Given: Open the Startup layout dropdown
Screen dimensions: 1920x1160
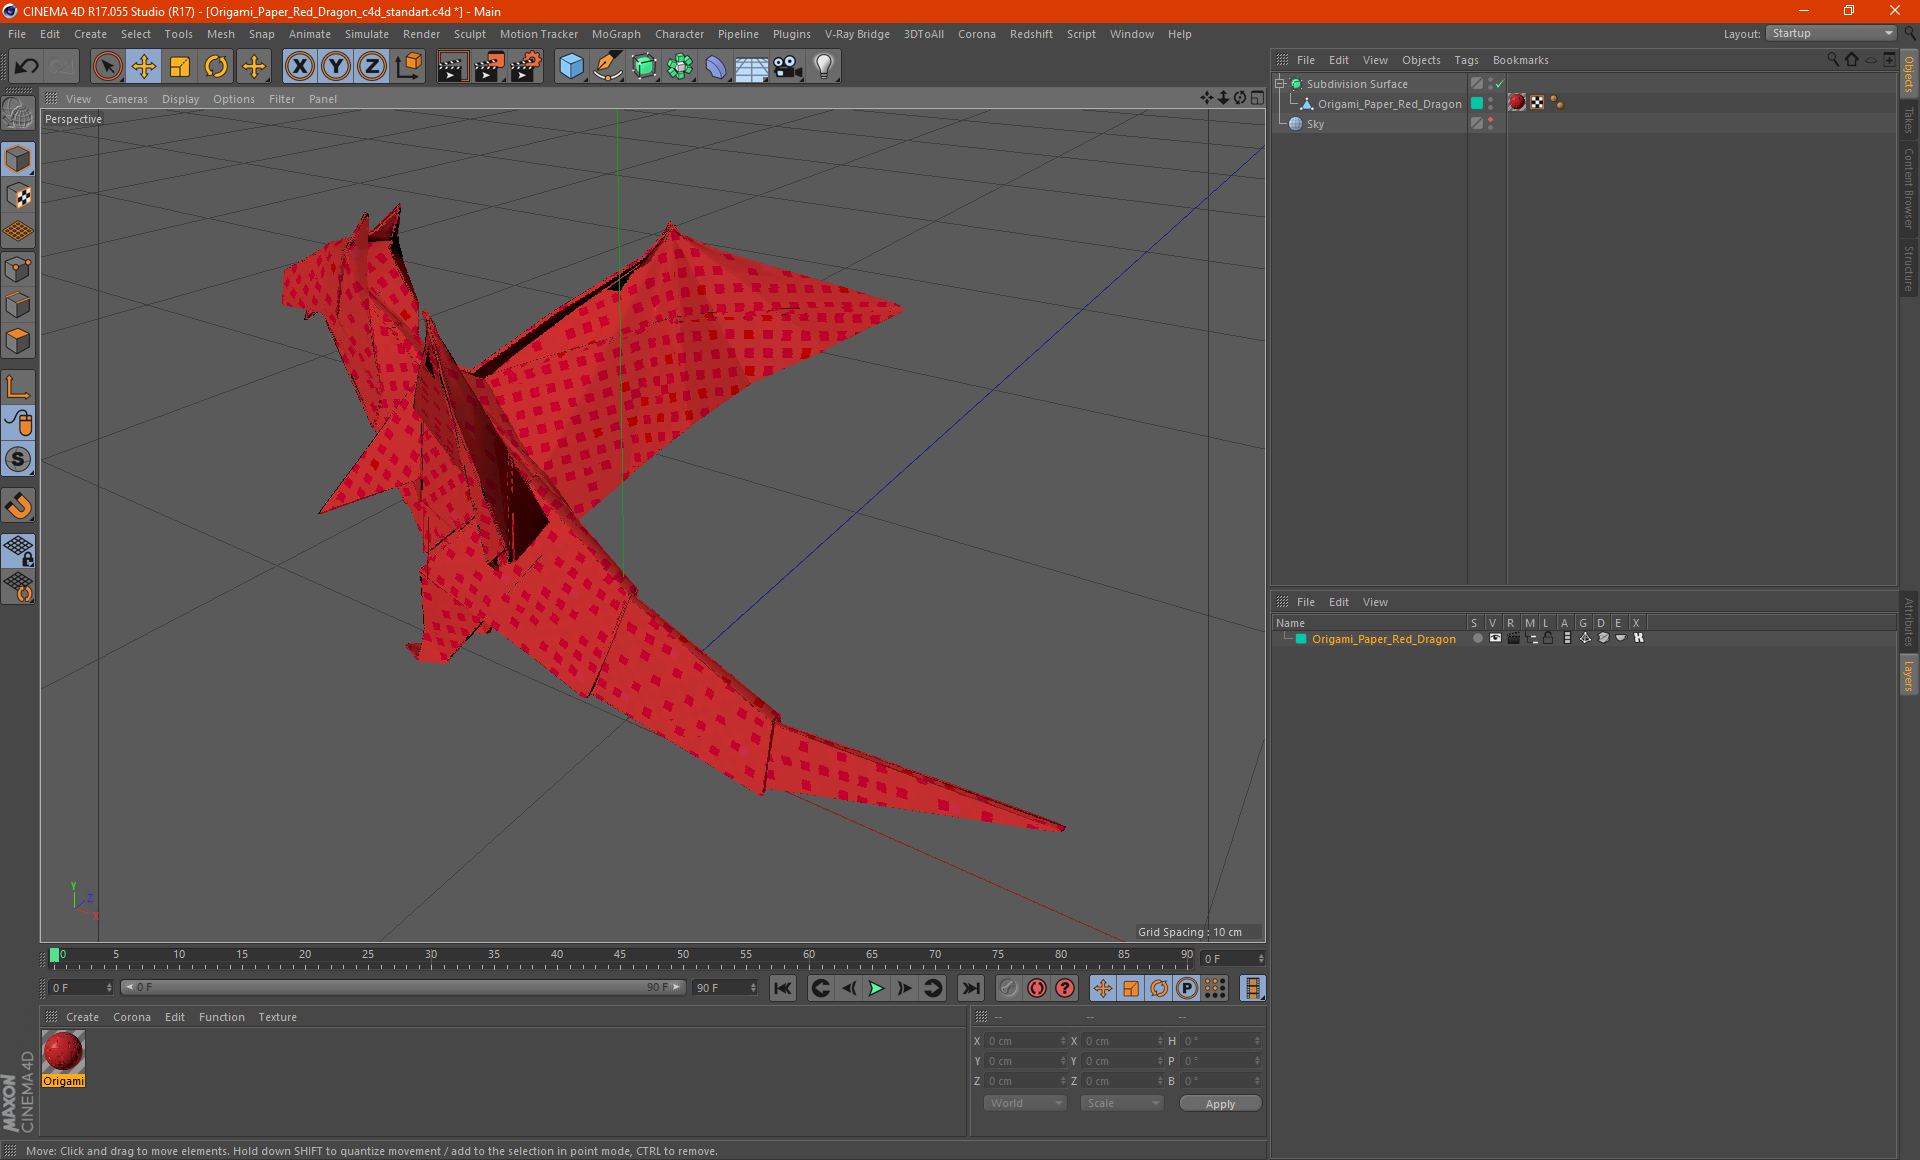Looking at the screenshot, I should point(1832,33).
